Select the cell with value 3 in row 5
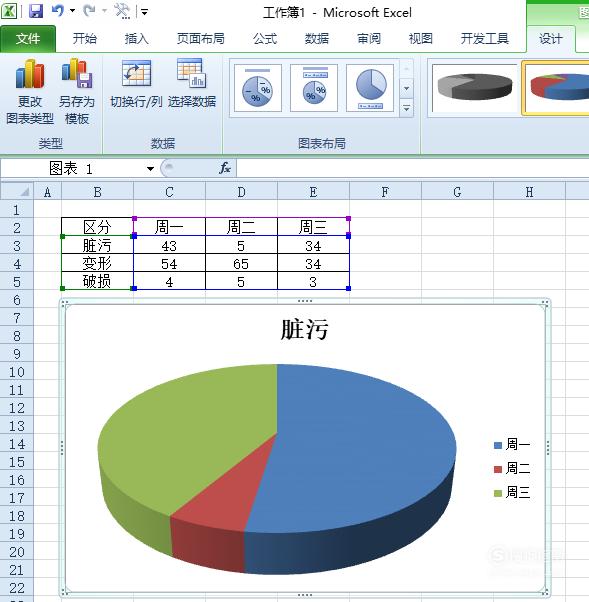Screen dimensions: 589x602 313,281
